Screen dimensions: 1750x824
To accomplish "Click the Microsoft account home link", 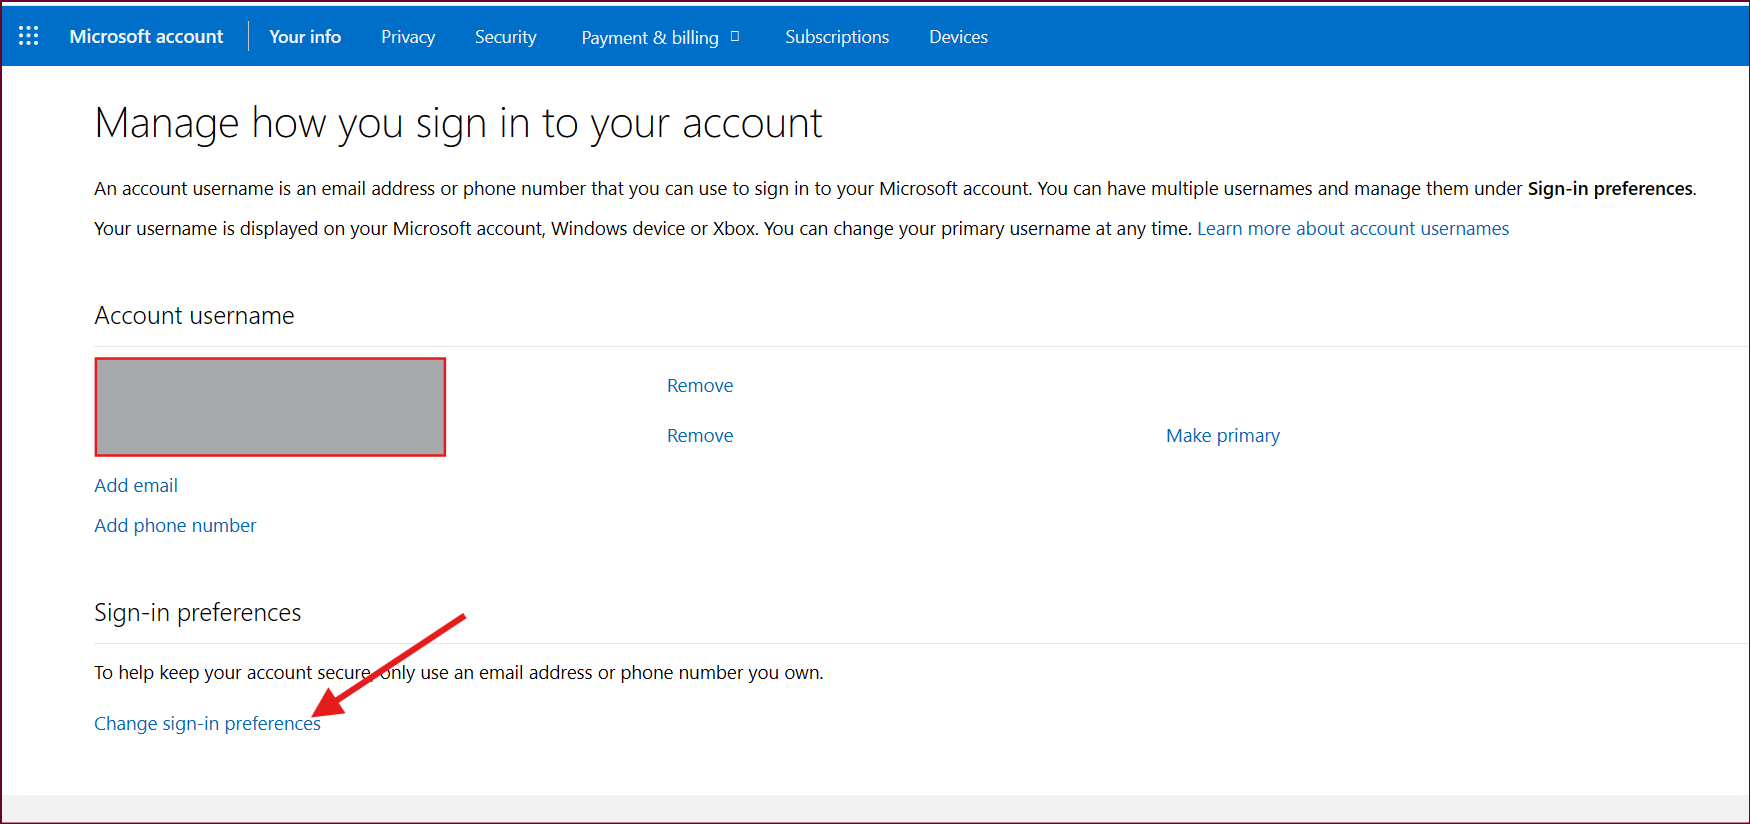I will click(147, 36).
